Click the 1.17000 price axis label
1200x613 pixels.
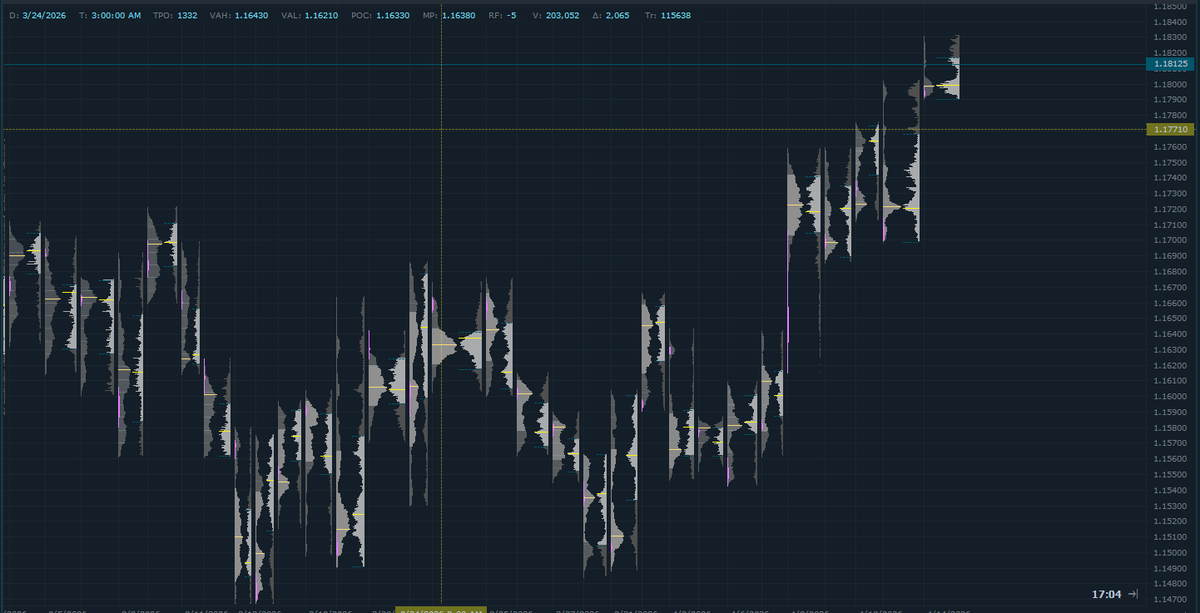coord(1169,240)
